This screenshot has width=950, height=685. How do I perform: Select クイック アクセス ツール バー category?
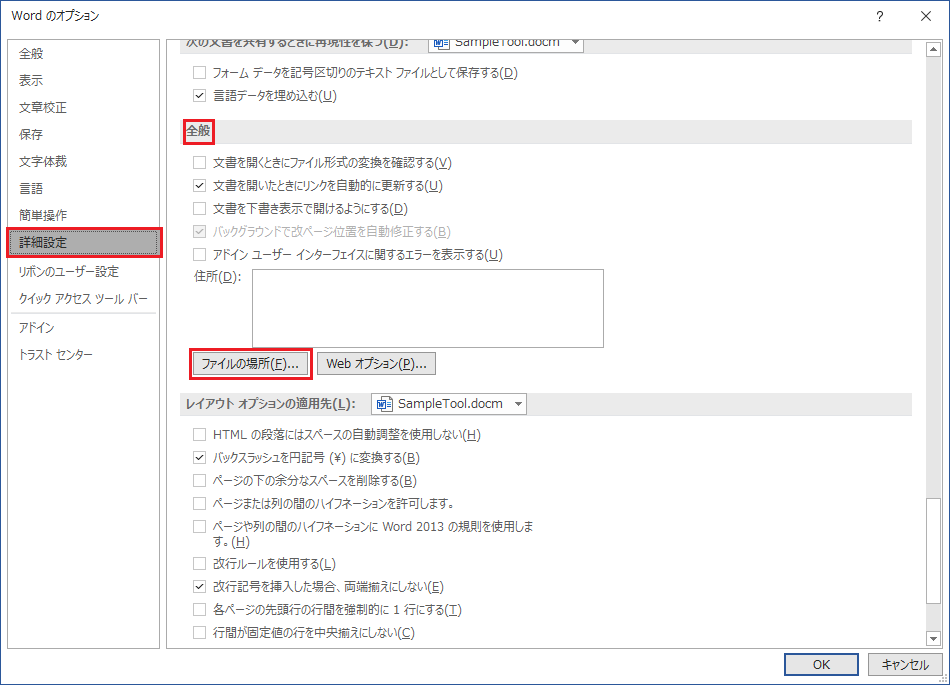pyautogui.click(x=83, y=299)
